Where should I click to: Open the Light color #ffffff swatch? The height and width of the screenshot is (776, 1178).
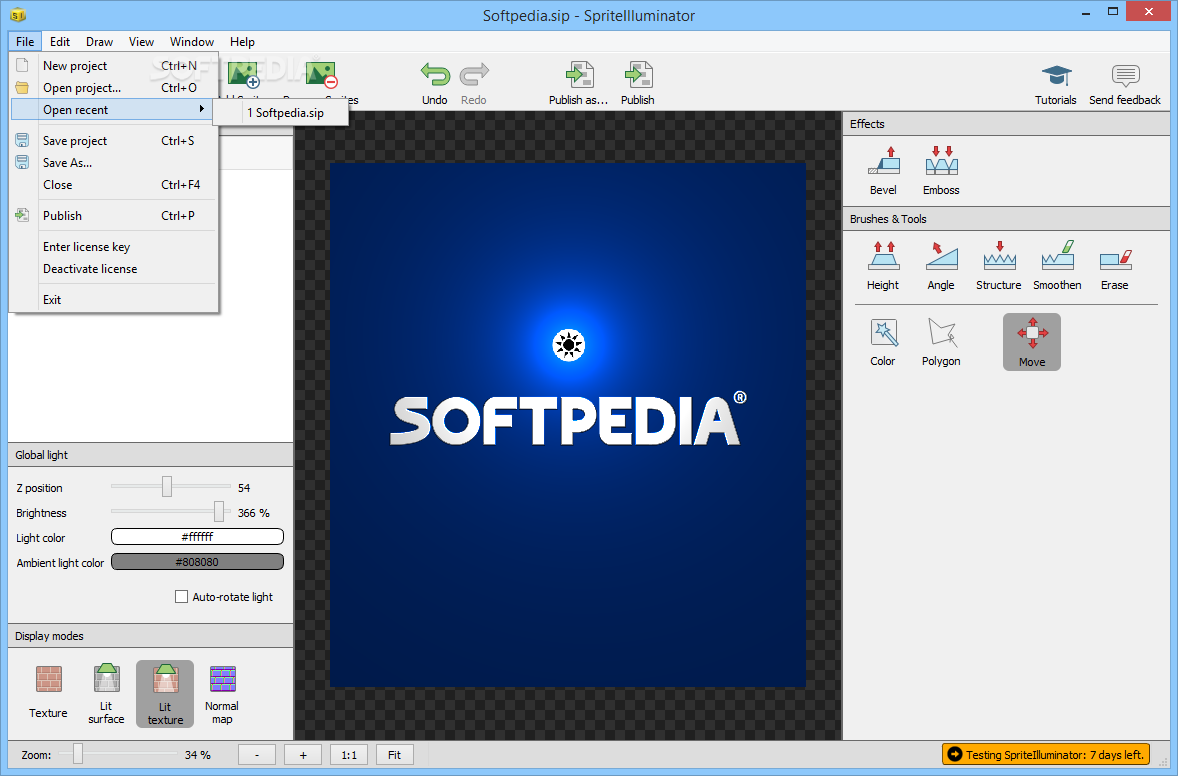click(x=198, y=536)
